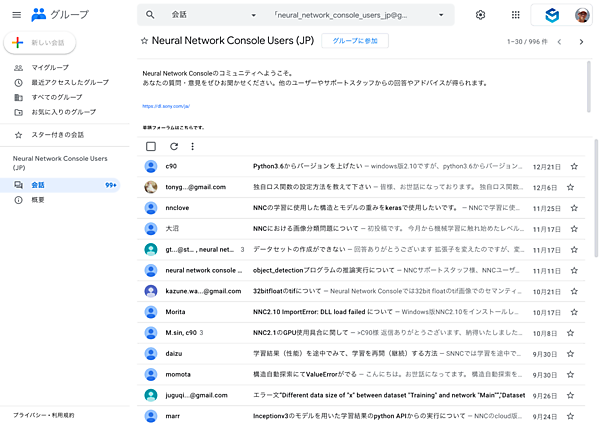Open the Different data size error conversation
The height and width of the screenshot is (425, 600).
(x=361, y=395)
